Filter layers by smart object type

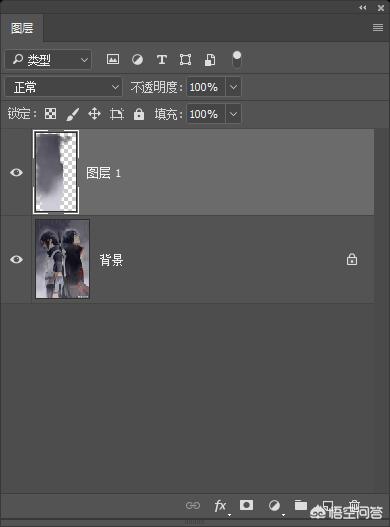210,60
